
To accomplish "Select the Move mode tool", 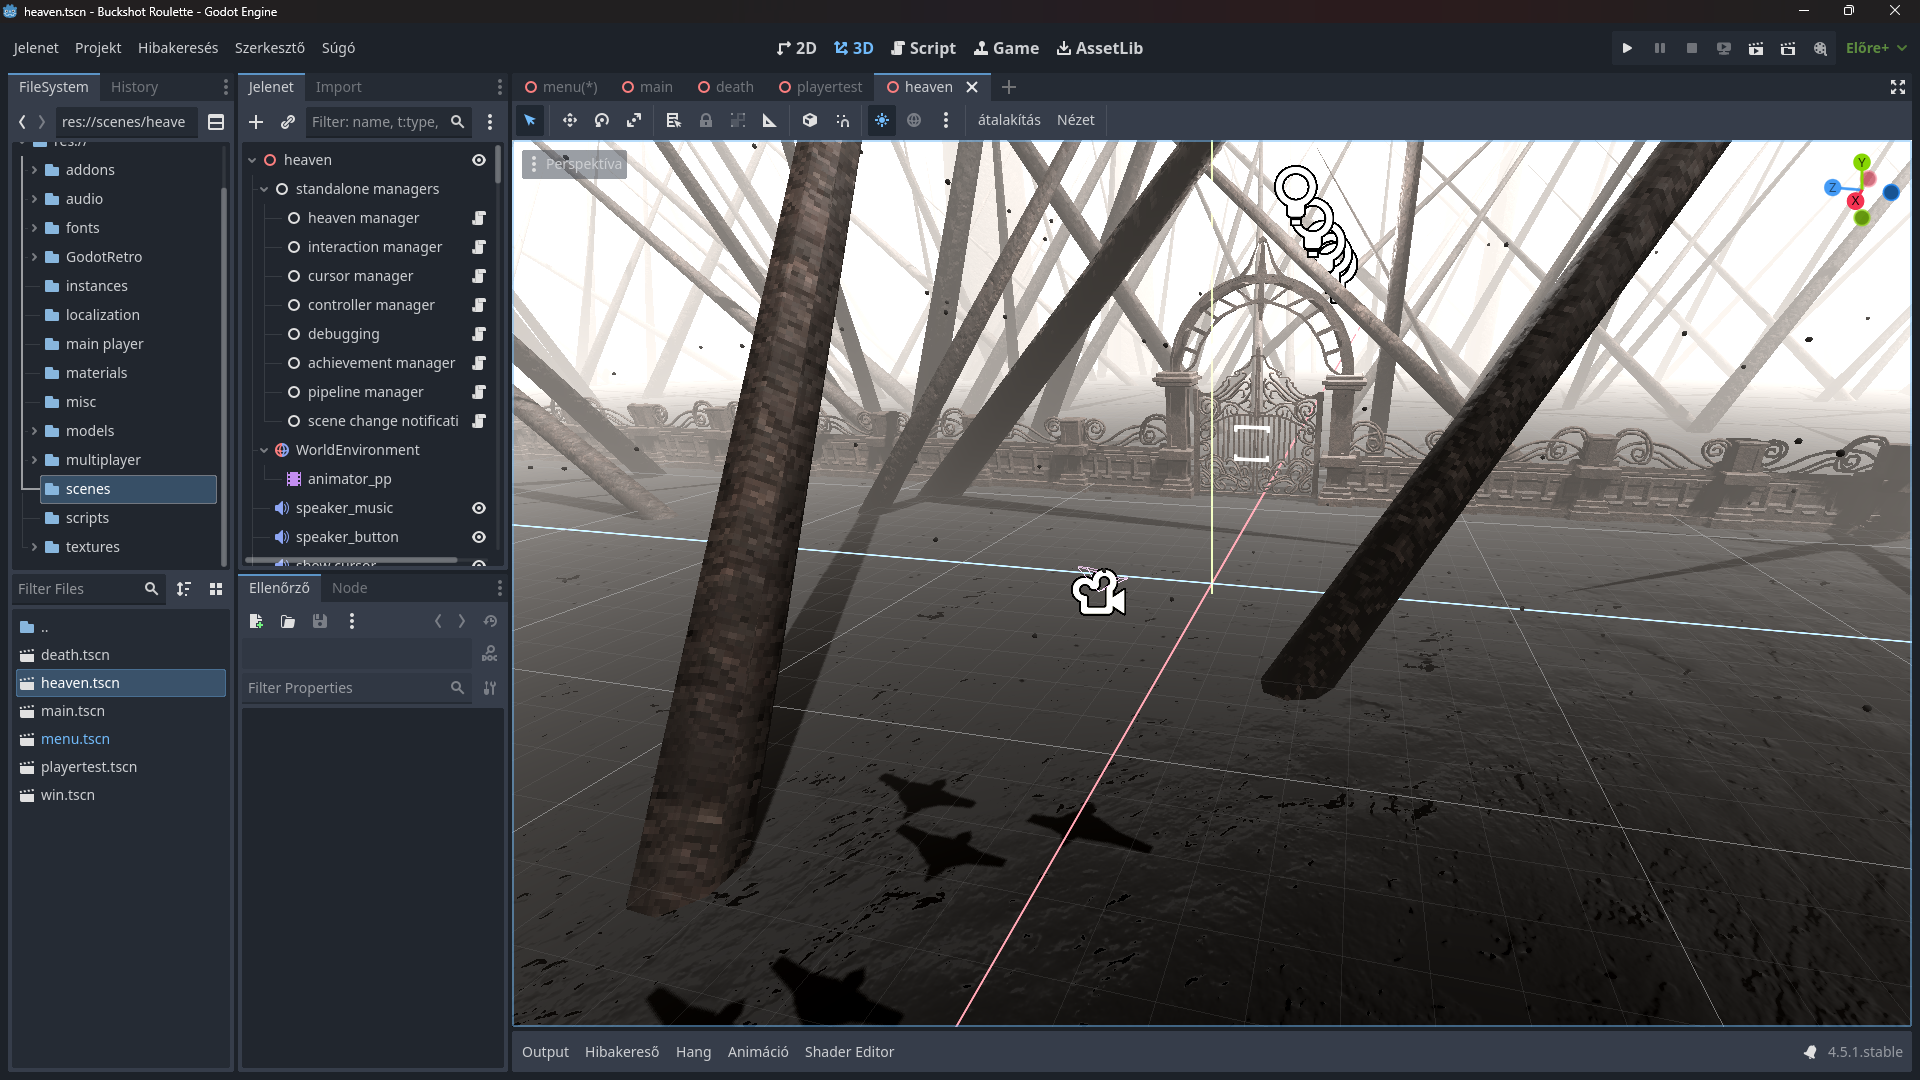I will point(569,120).
